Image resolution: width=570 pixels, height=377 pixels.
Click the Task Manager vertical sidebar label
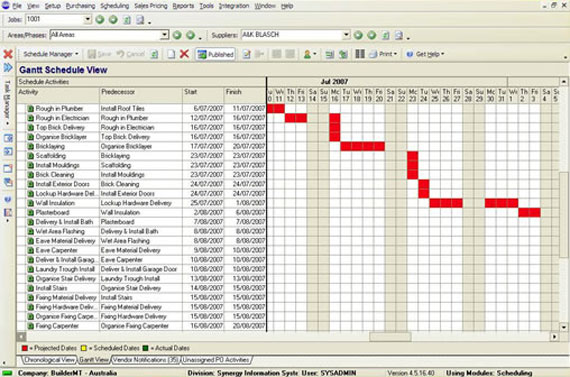point(7,100)
